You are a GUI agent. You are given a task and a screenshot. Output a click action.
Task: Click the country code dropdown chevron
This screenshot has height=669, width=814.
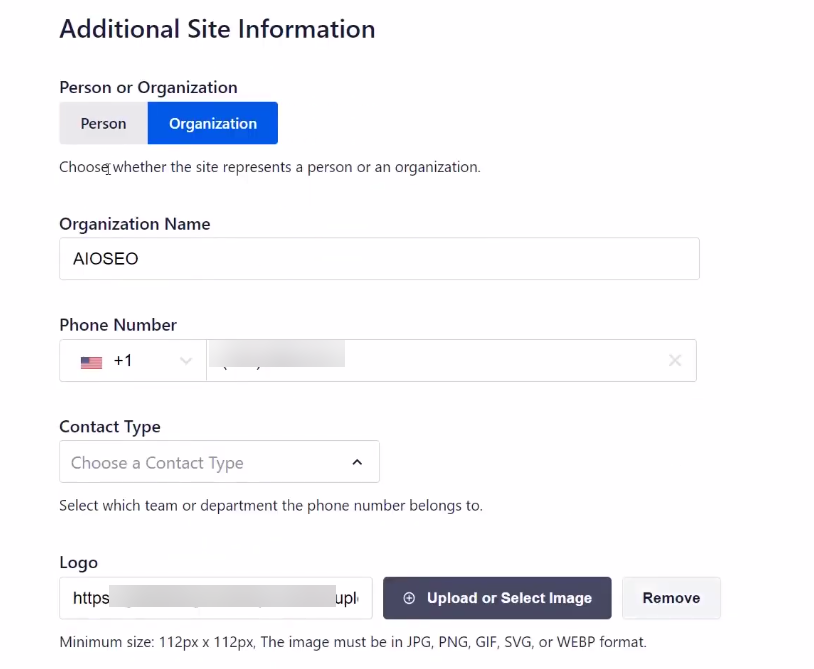(x=186, y=361)
